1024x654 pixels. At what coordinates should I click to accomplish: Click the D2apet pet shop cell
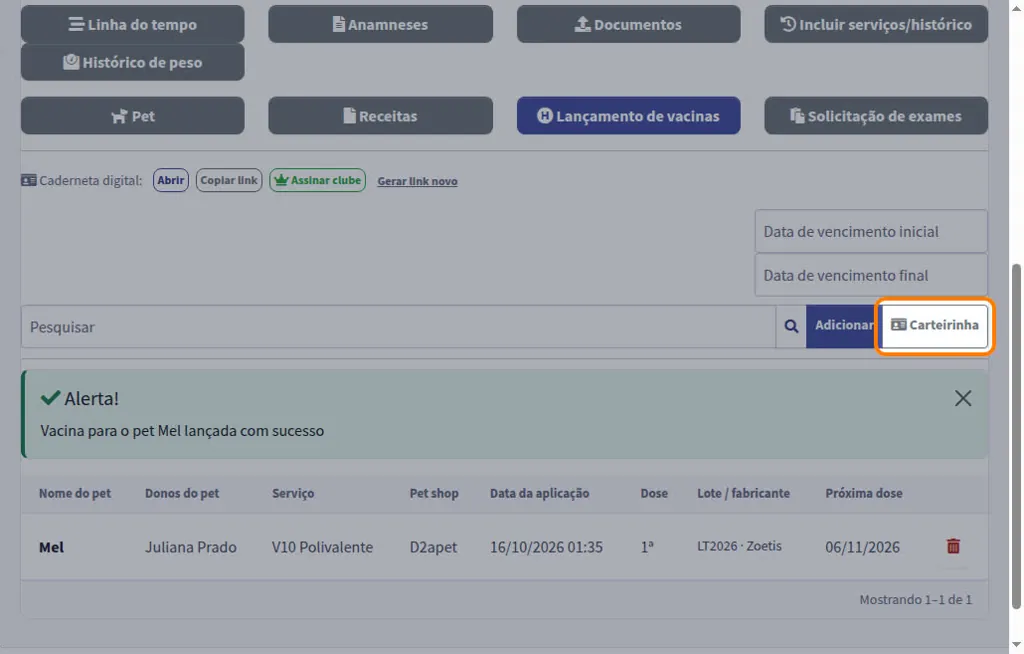[x=434, y=548]
